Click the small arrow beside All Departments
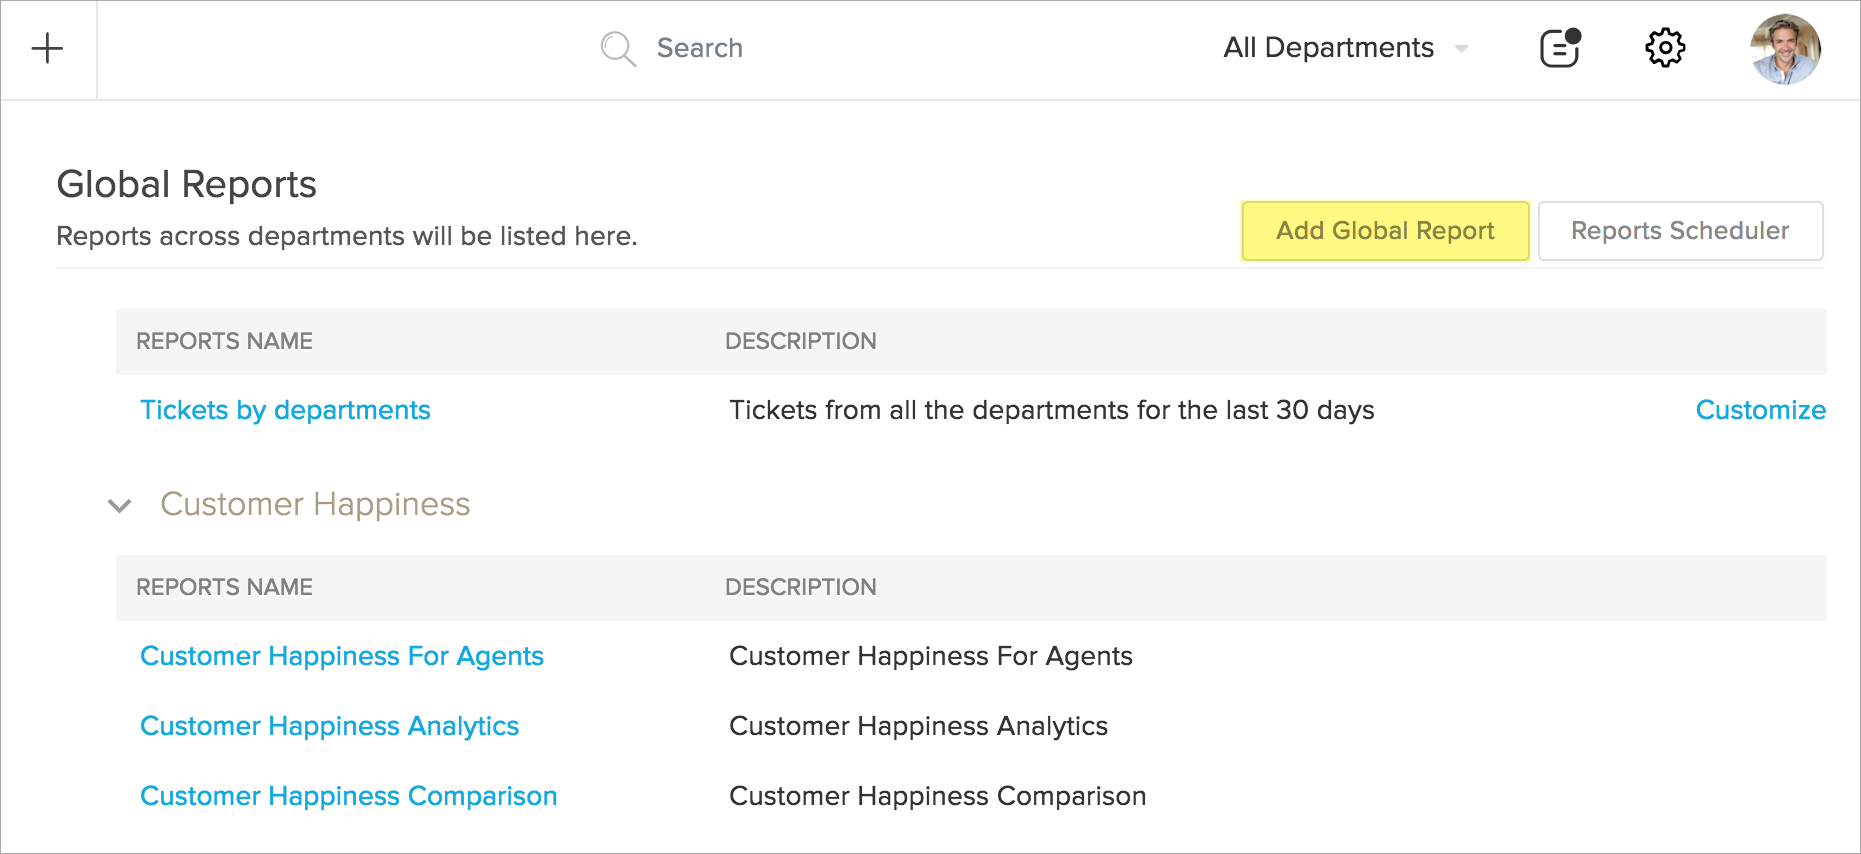This screenshot has height=854, width=1861. tap(1461, 49)
